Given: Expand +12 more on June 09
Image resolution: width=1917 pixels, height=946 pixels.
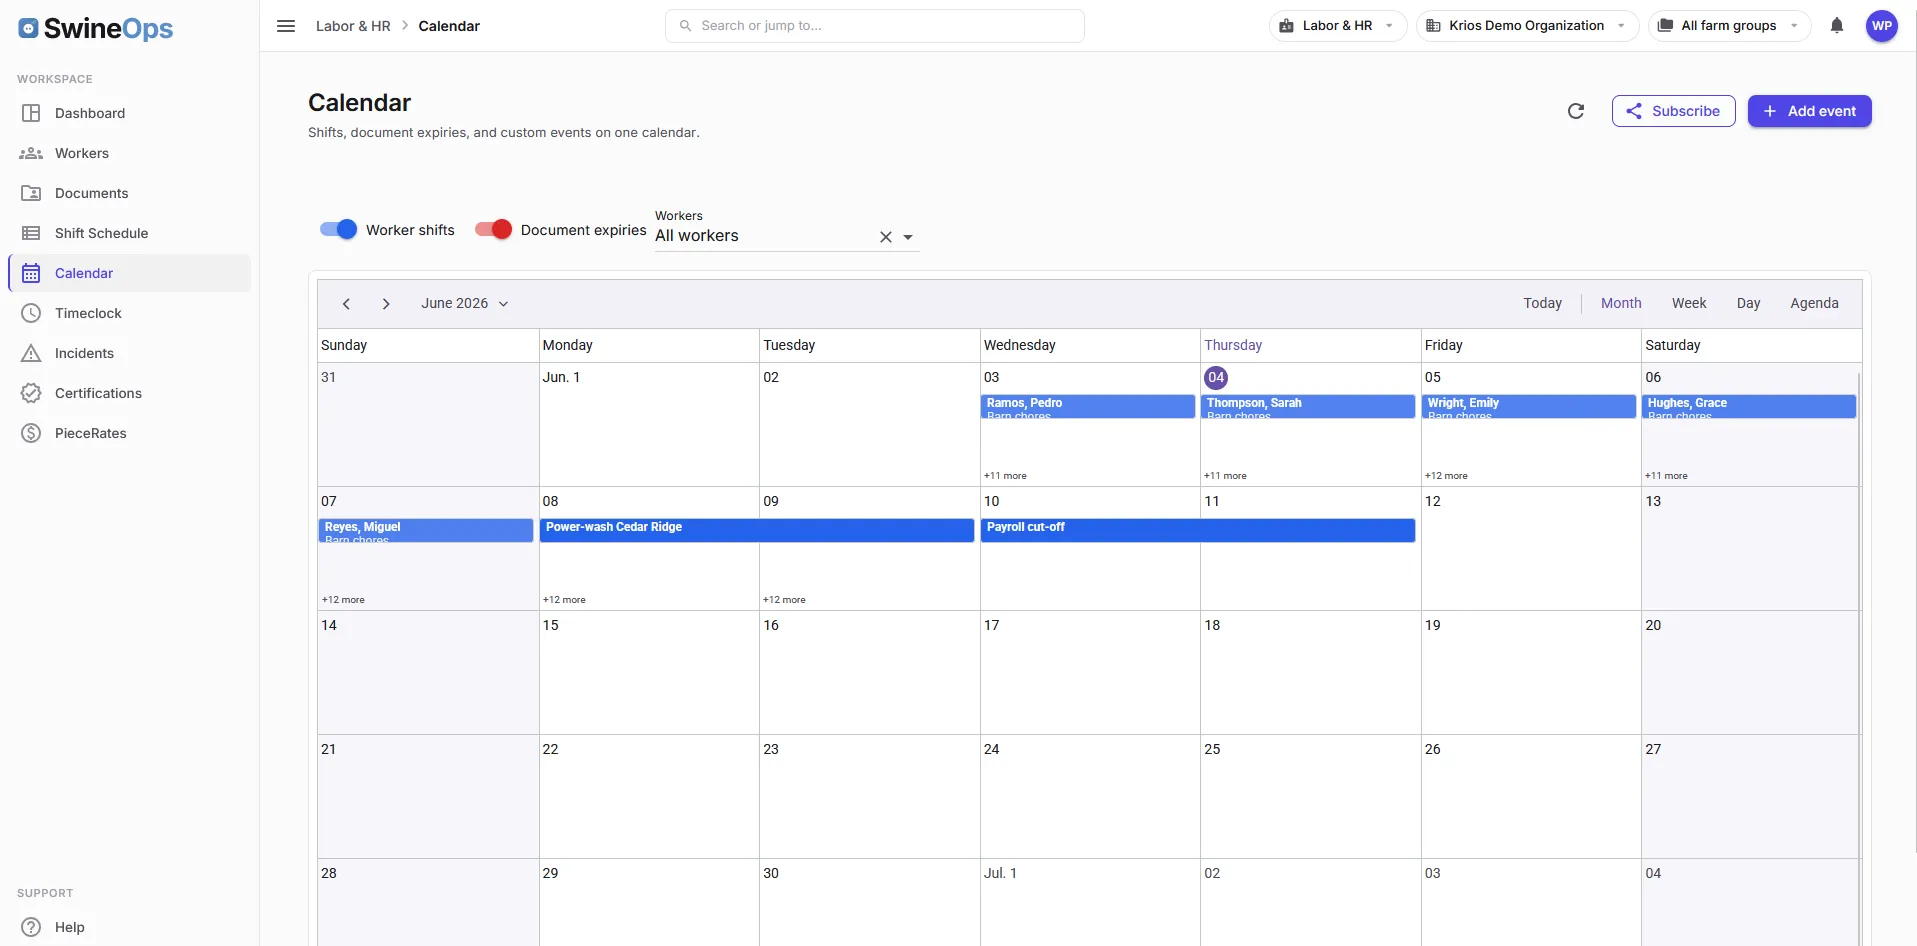Looking at the screenshot, I should (x=784, y=600).
